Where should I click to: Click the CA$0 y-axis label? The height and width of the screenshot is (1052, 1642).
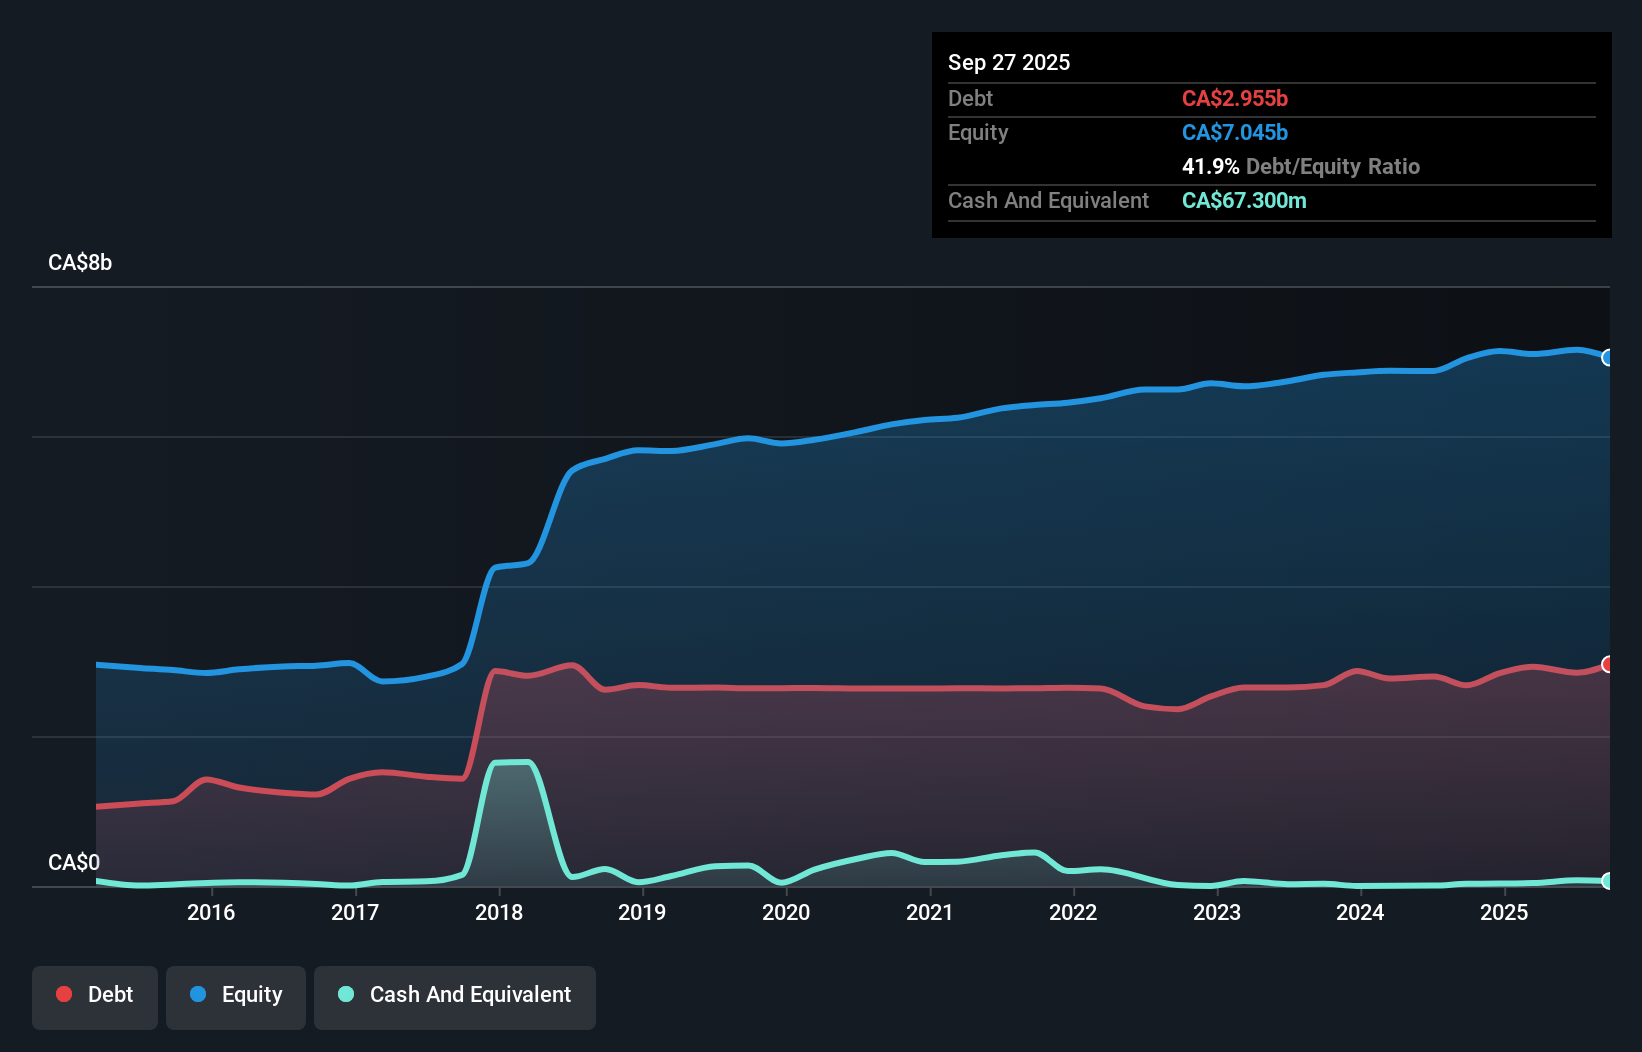click(74, 862)
